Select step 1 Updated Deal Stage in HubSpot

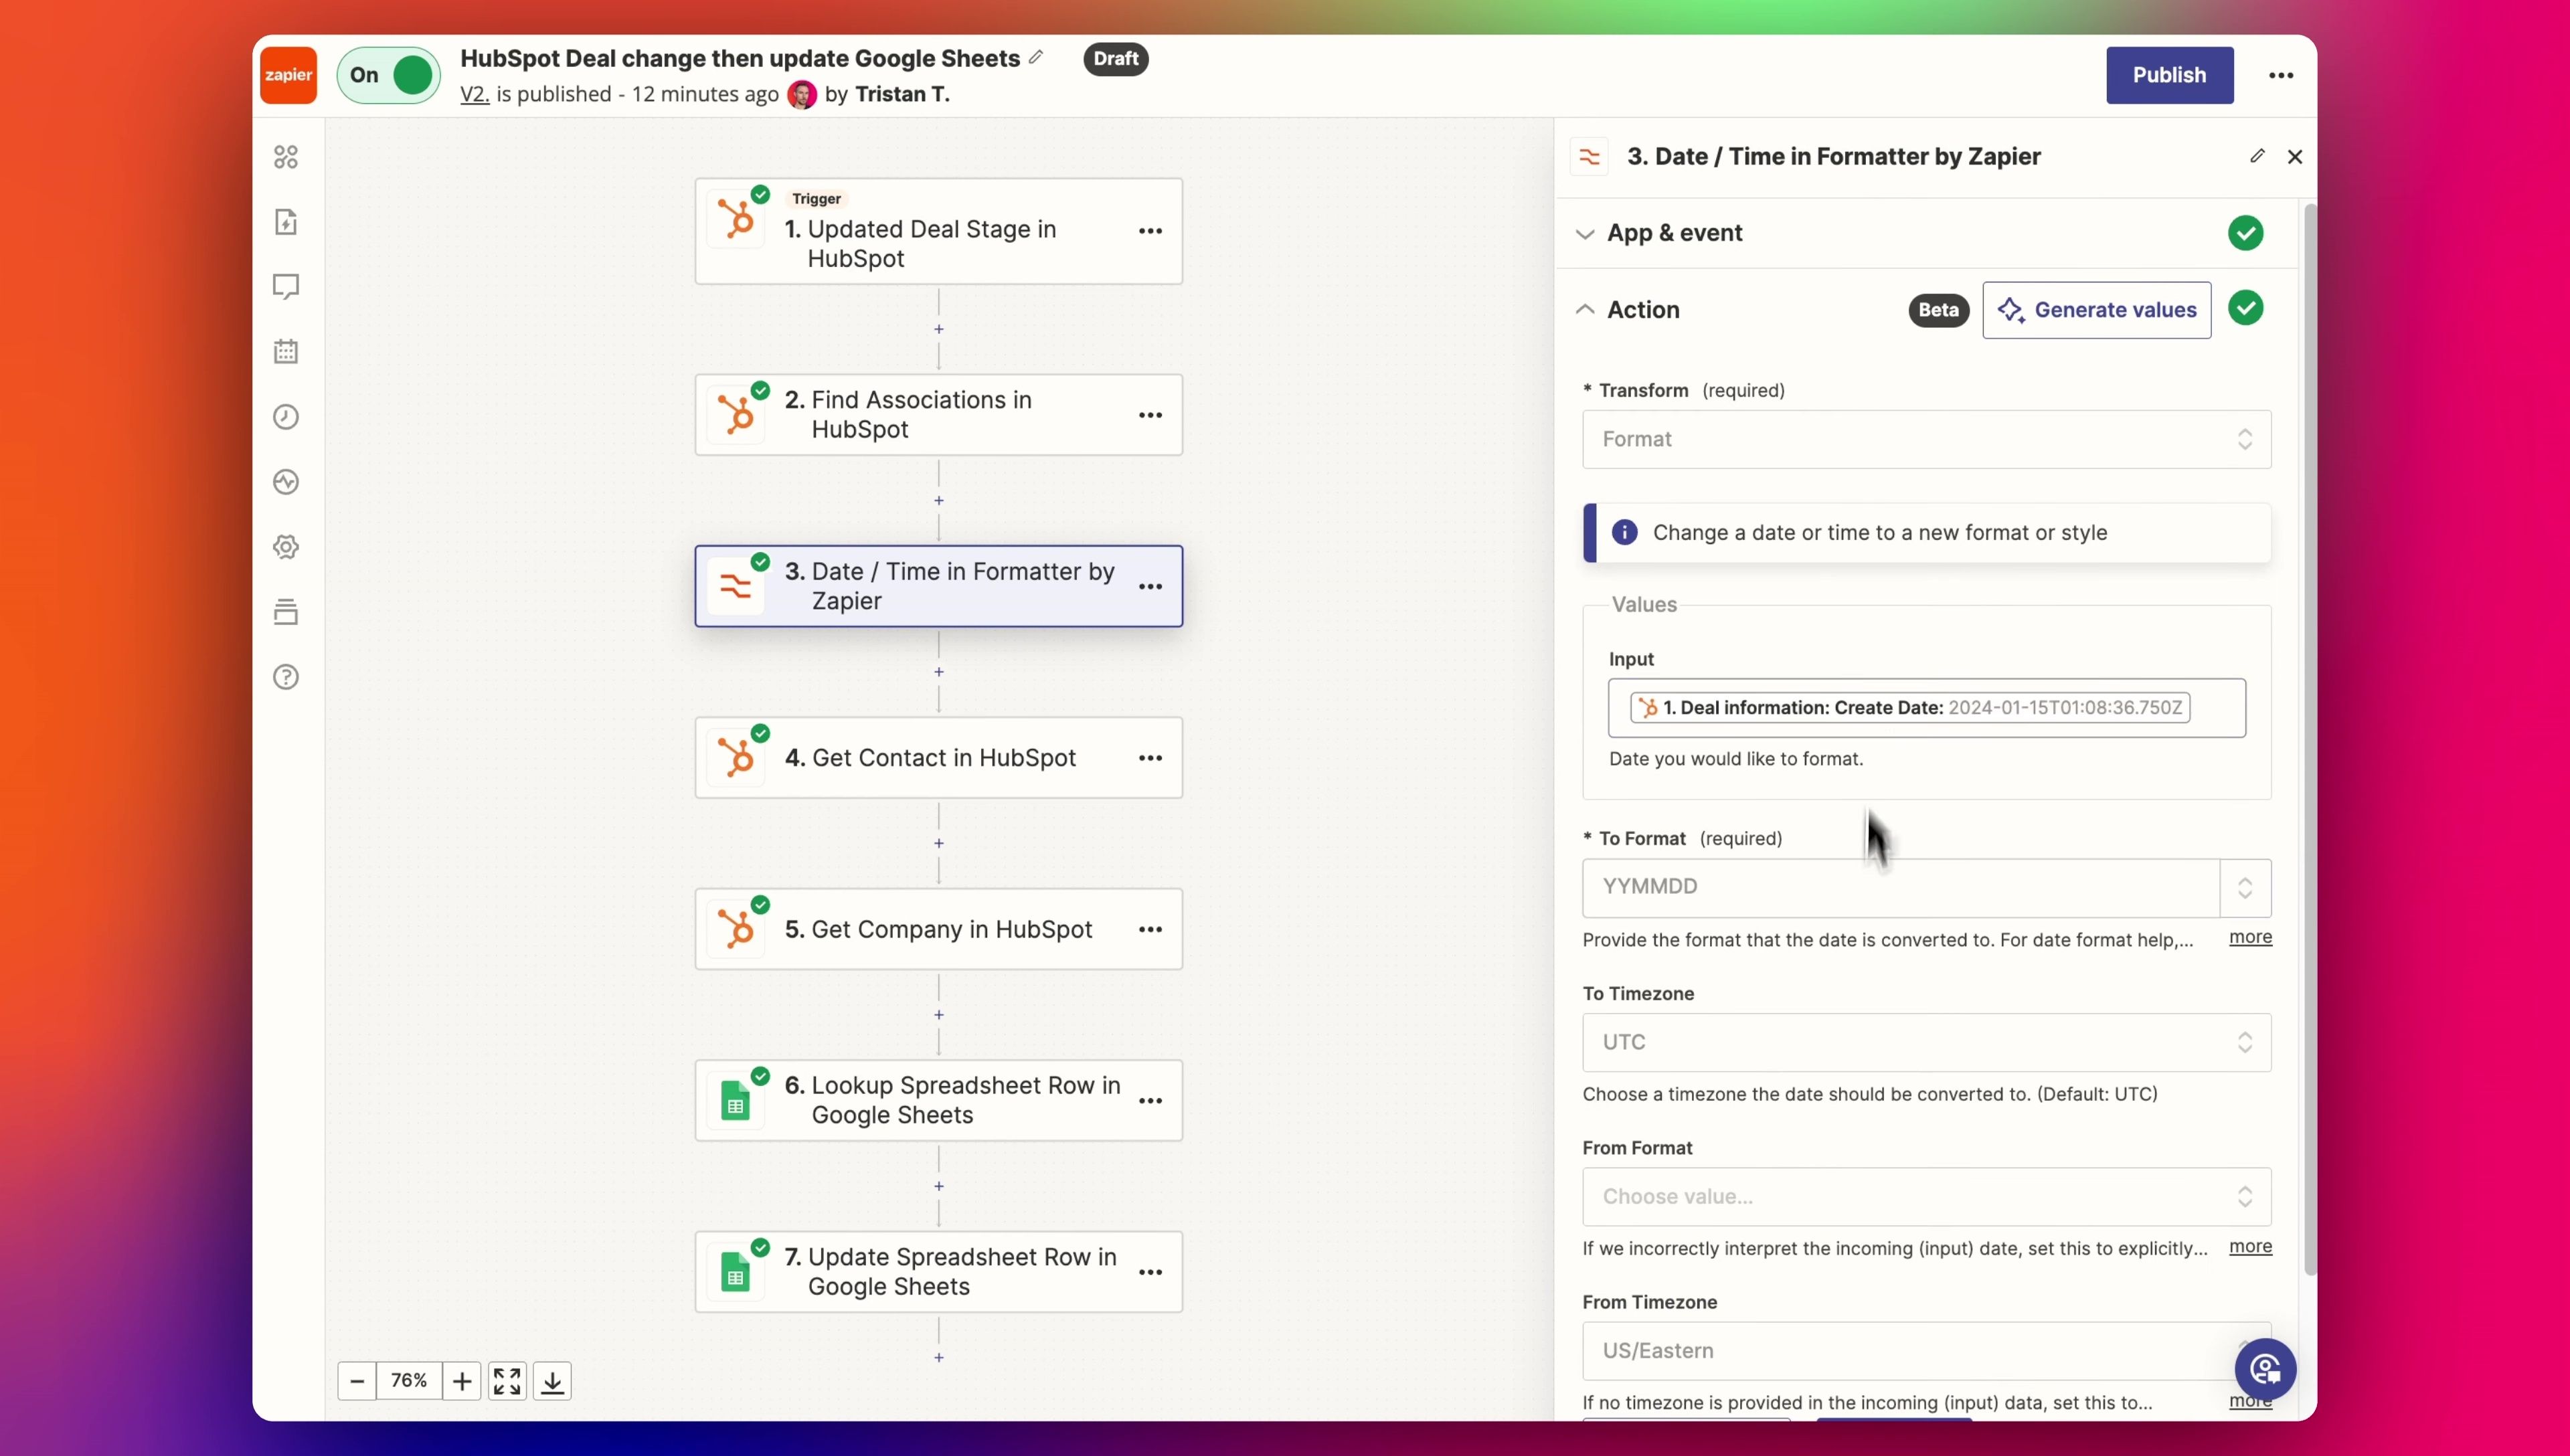938,232
